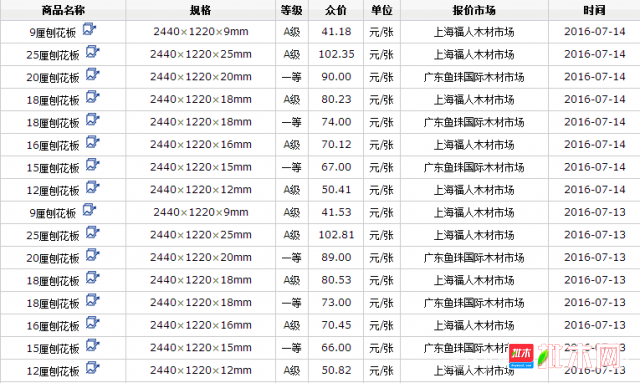Open chart icon for 25厘刨花板 priced 102.35

93,52
